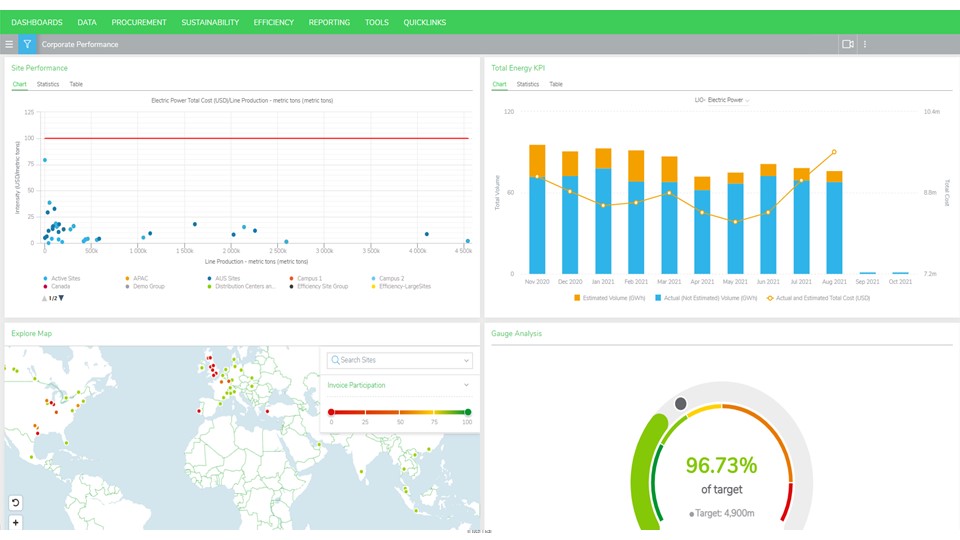Zoom in the map with plus button
Screen dimensions: 960x540
[x=15, y=523]
